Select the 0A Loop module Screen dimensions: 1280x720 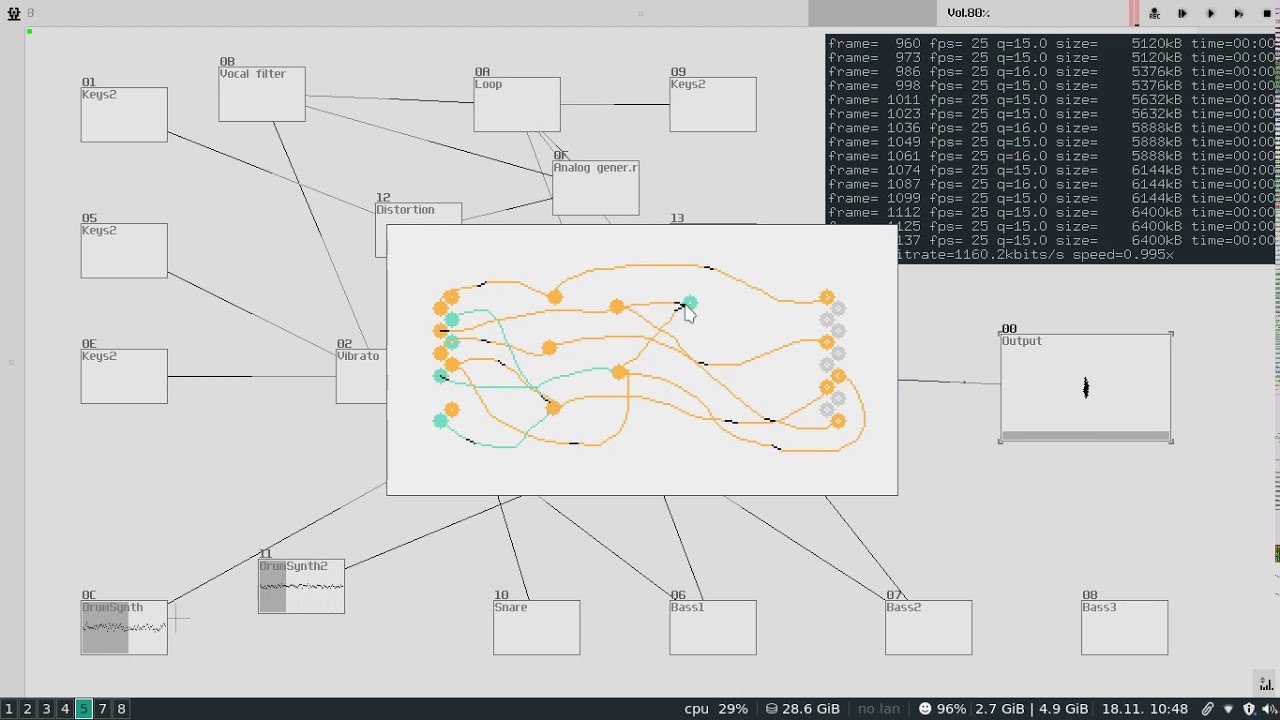(x=517, y=104)
